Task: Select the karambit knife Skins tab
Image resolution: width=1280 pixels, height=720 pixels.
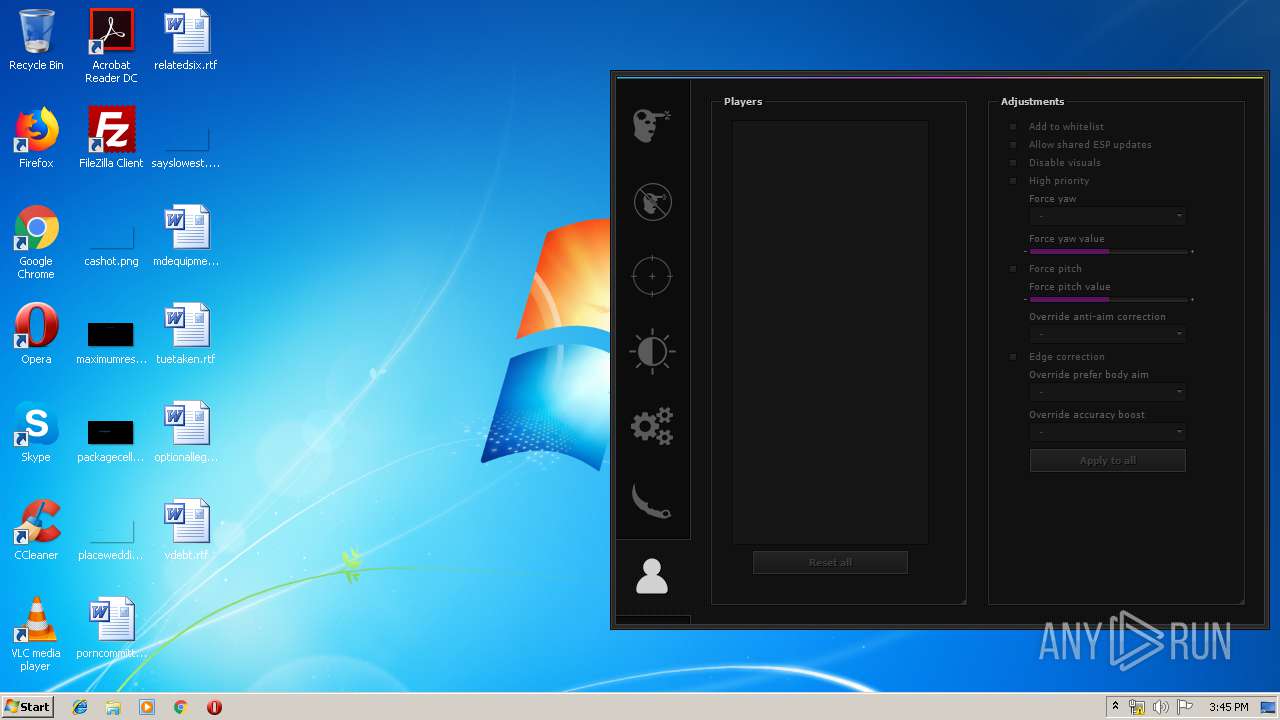Action: [x=652, y=501]
